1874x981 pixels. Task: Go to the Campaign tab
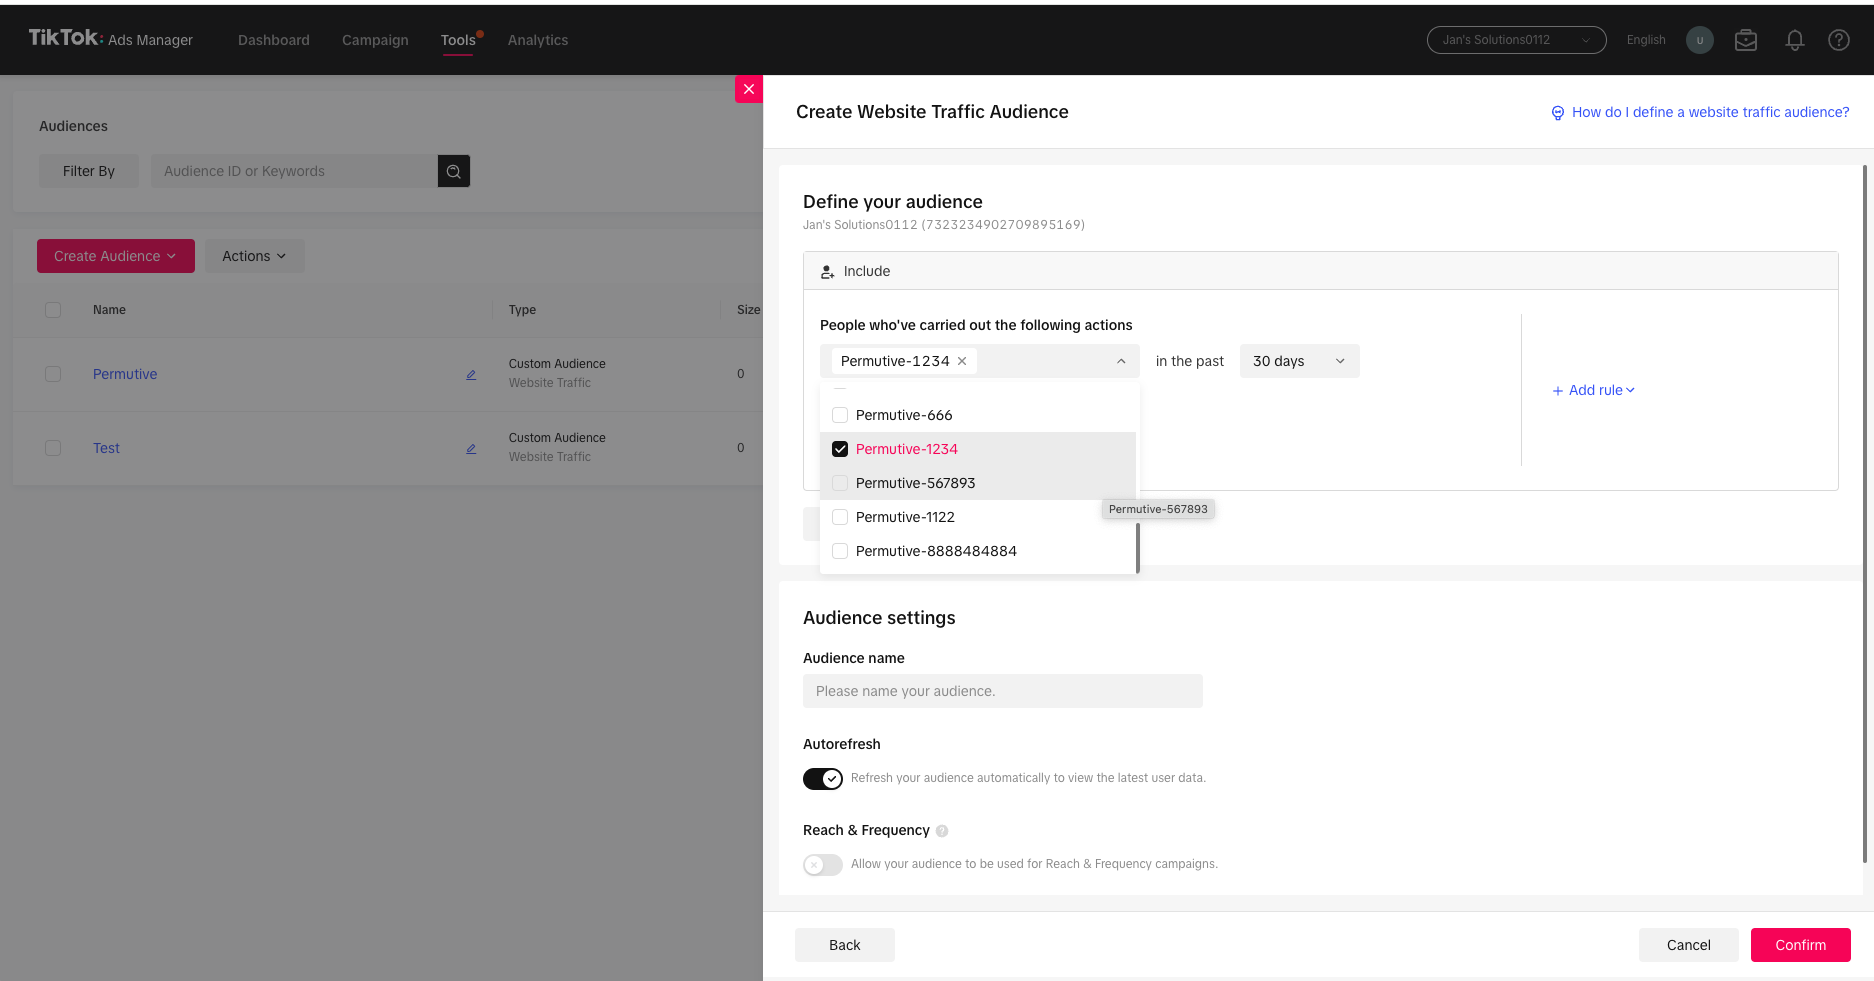click(375, 40)
